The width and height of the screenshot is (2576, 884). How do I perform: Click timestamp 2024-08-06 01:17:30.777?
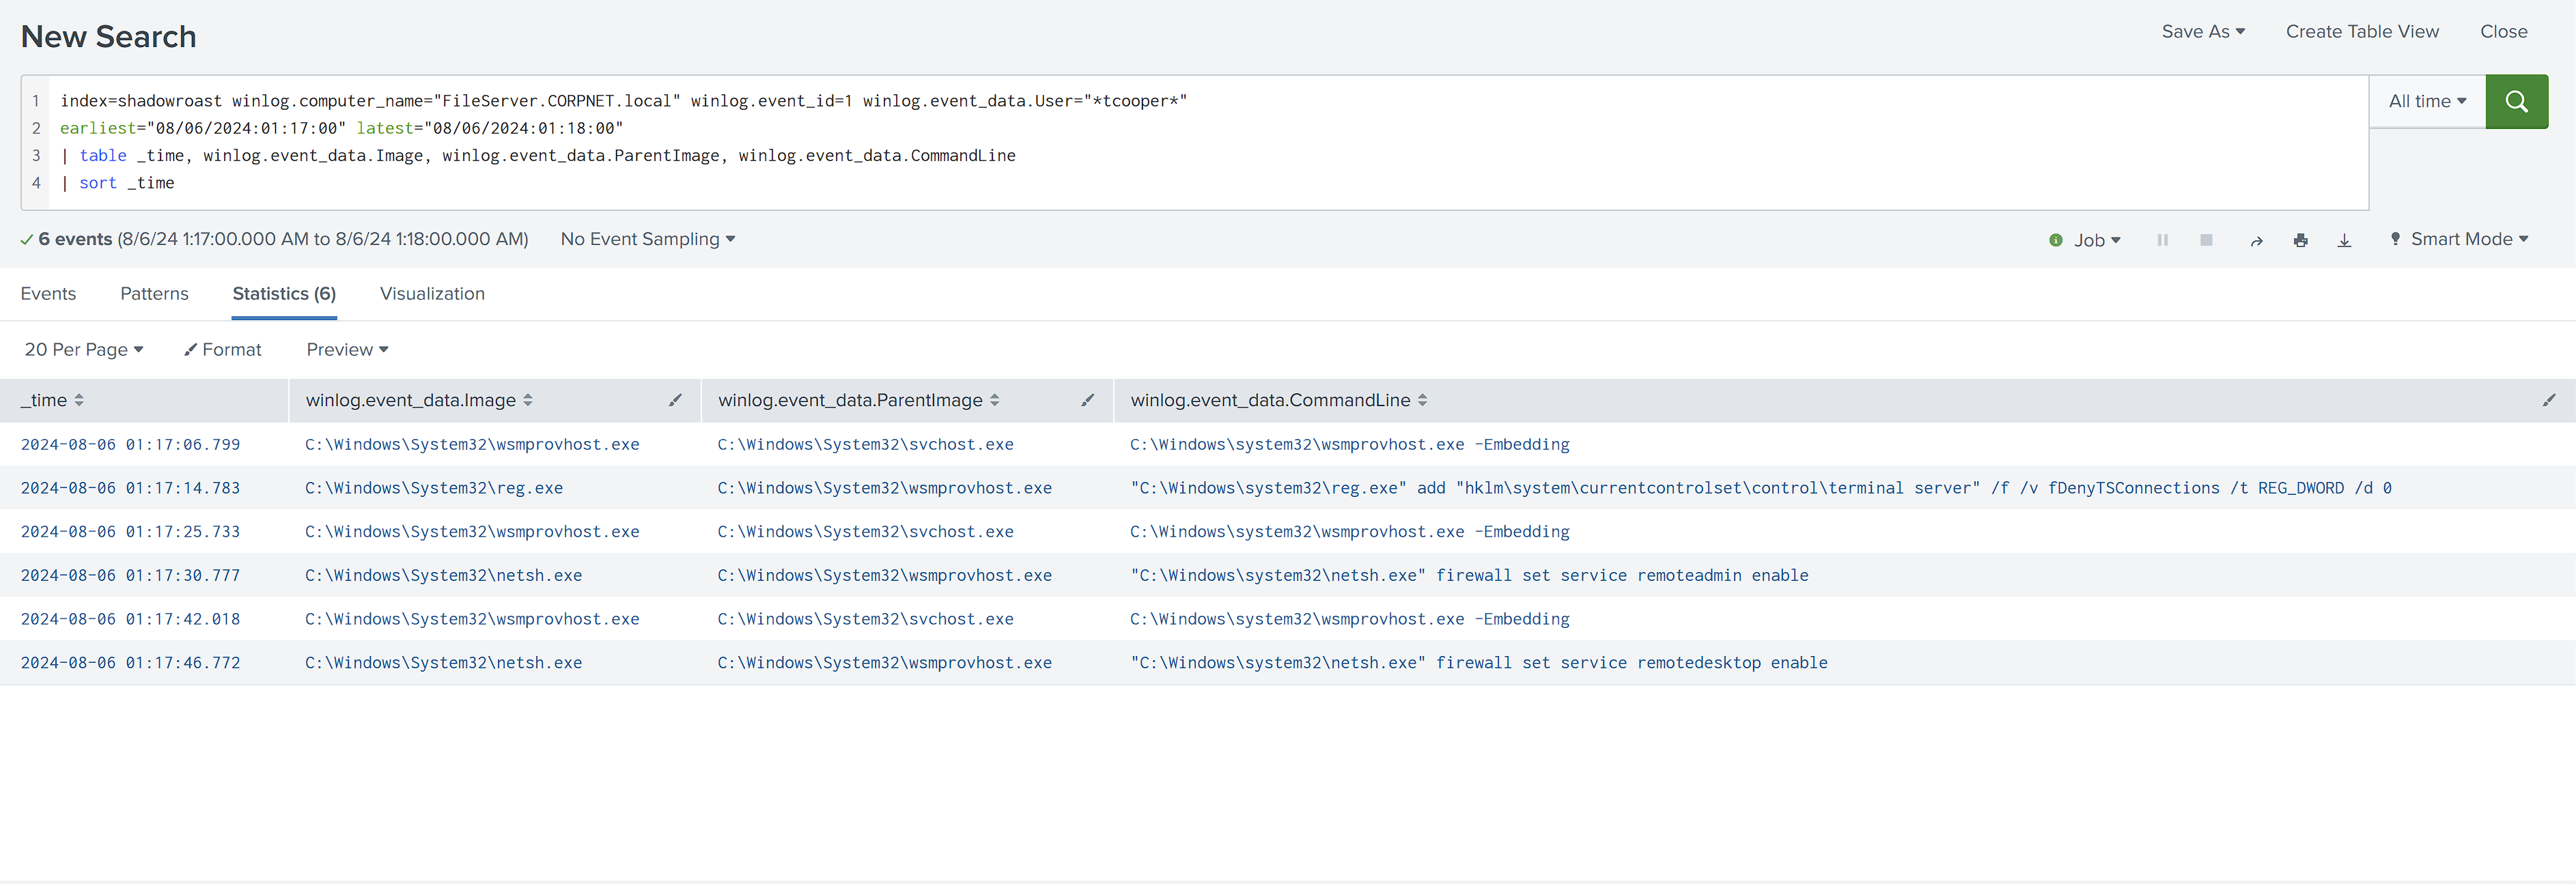tap(130, 576)
